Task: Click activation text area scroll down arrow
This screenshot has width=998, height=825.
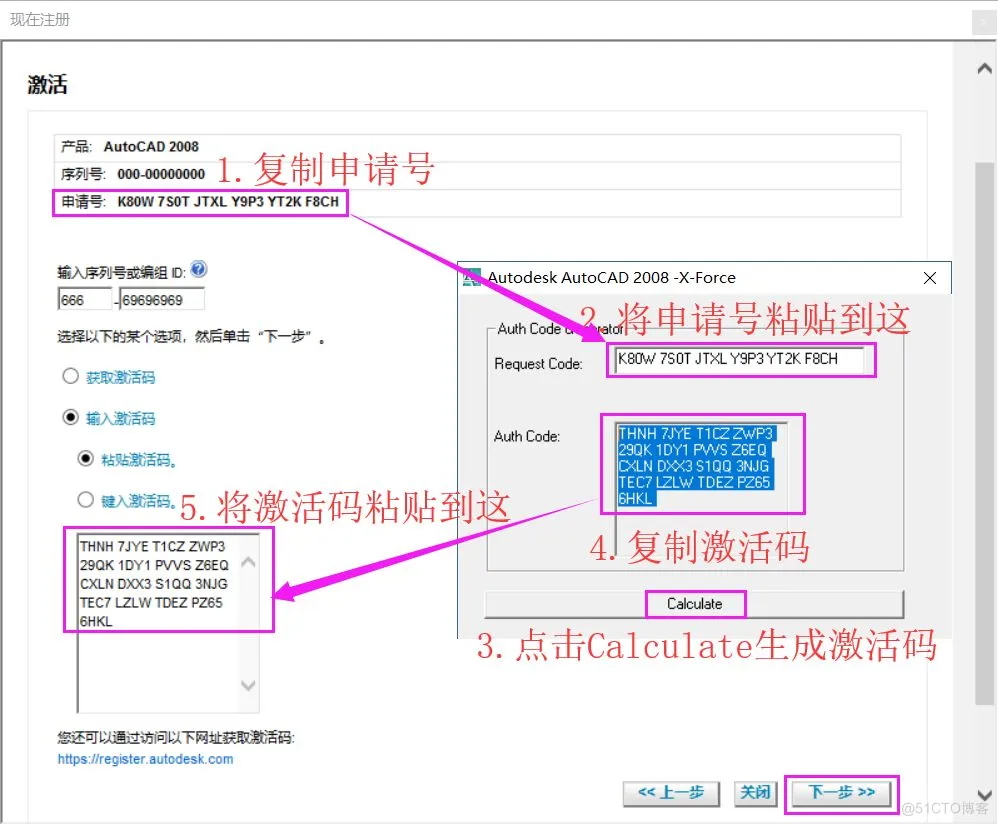Action: pyautogui.click(x=248, y=686)
